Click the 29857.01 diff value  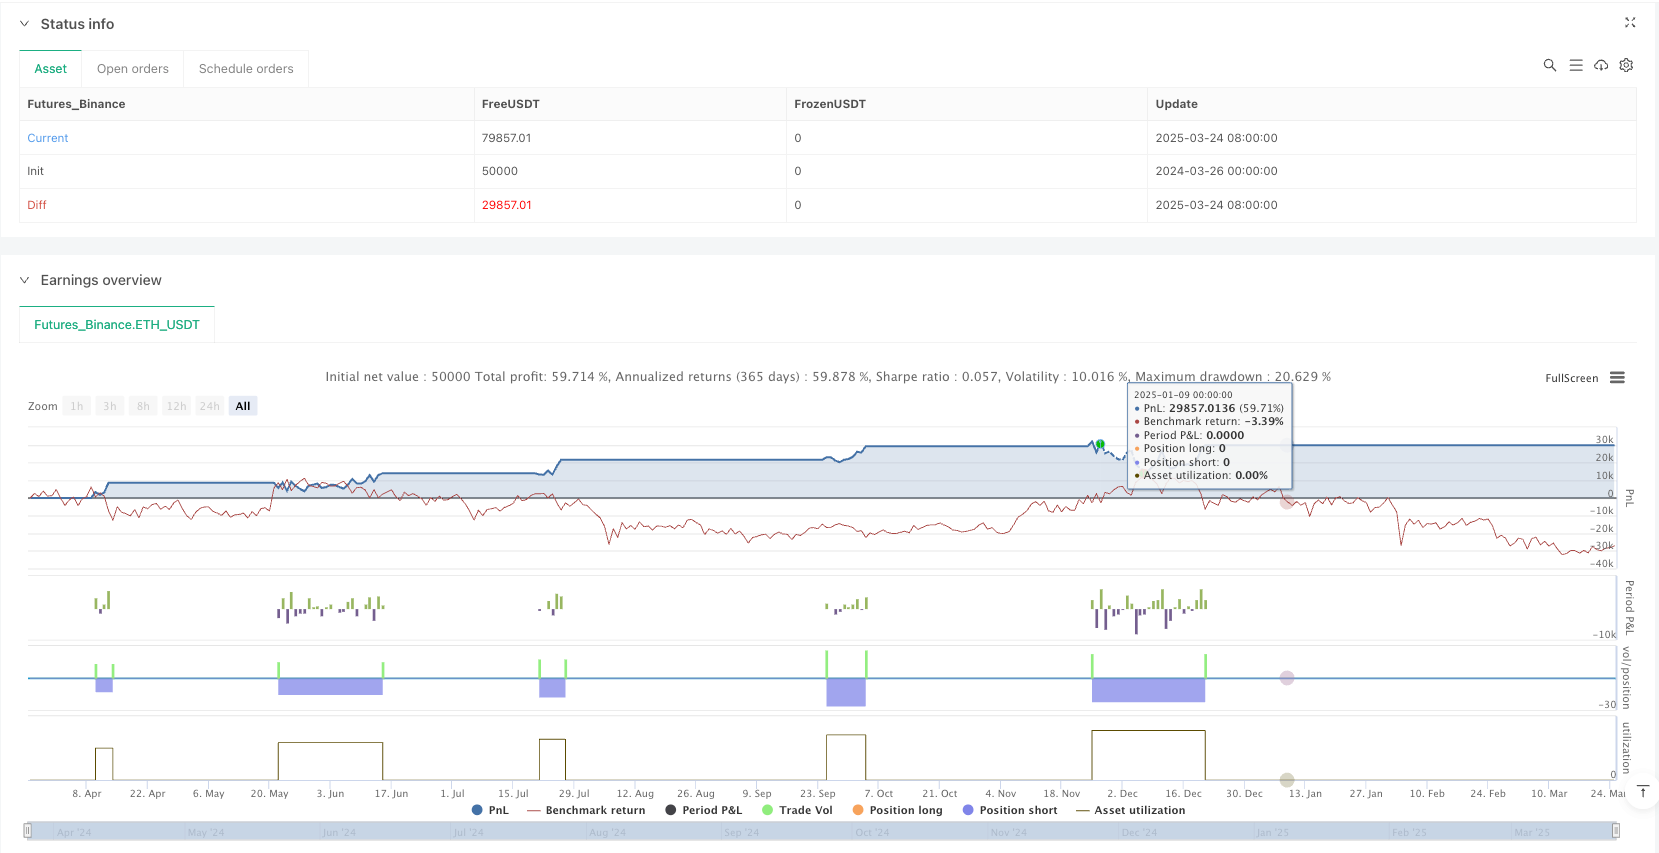(x=506, y=205)
